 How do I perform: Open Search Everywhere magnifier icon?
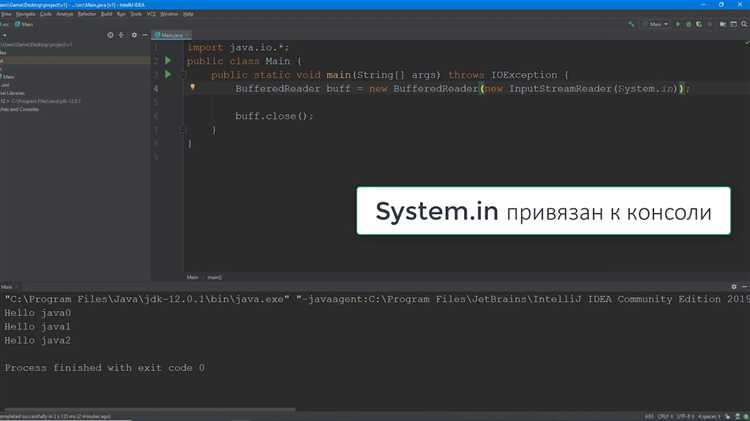point(742,24)
